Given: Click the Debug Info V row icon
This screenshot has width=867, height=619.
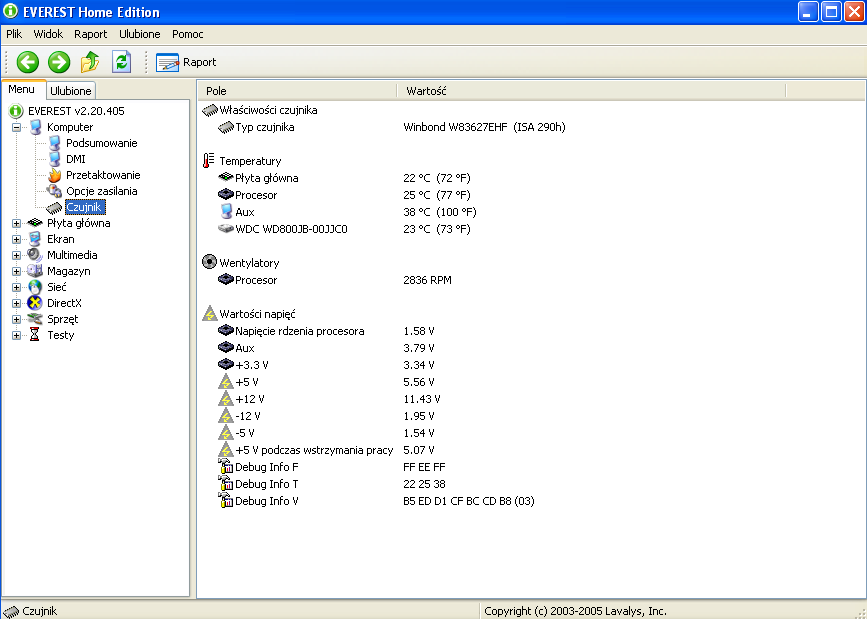Looking at the screenshot, I should (226, 501).
